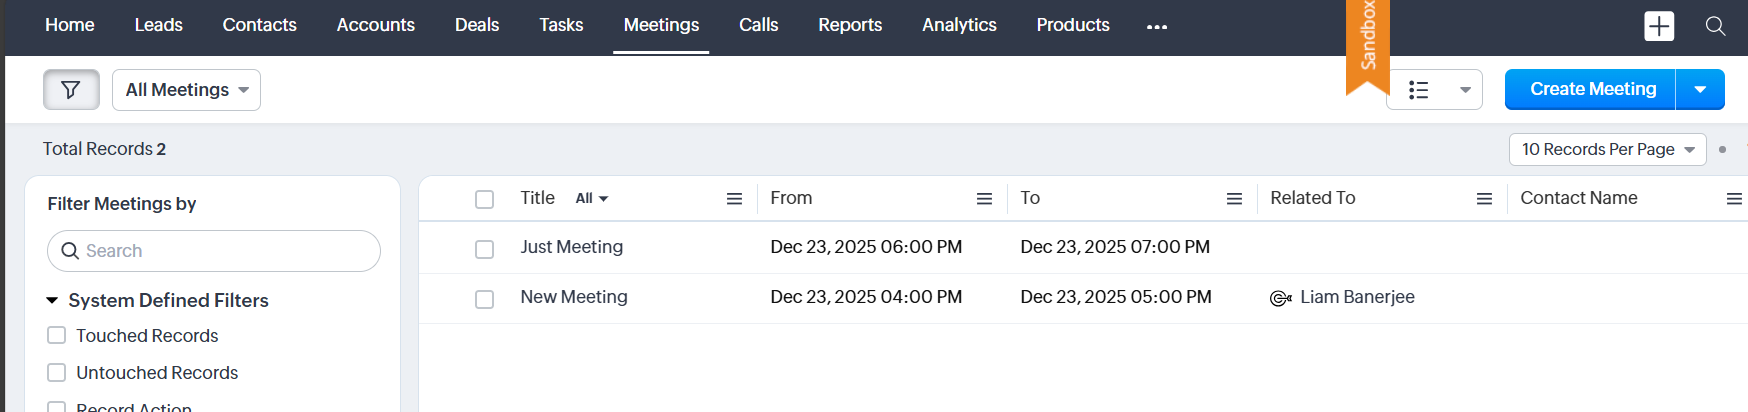Click the list view icon
Viewport: 1748px width, 412px height.
click(1418, 90)
